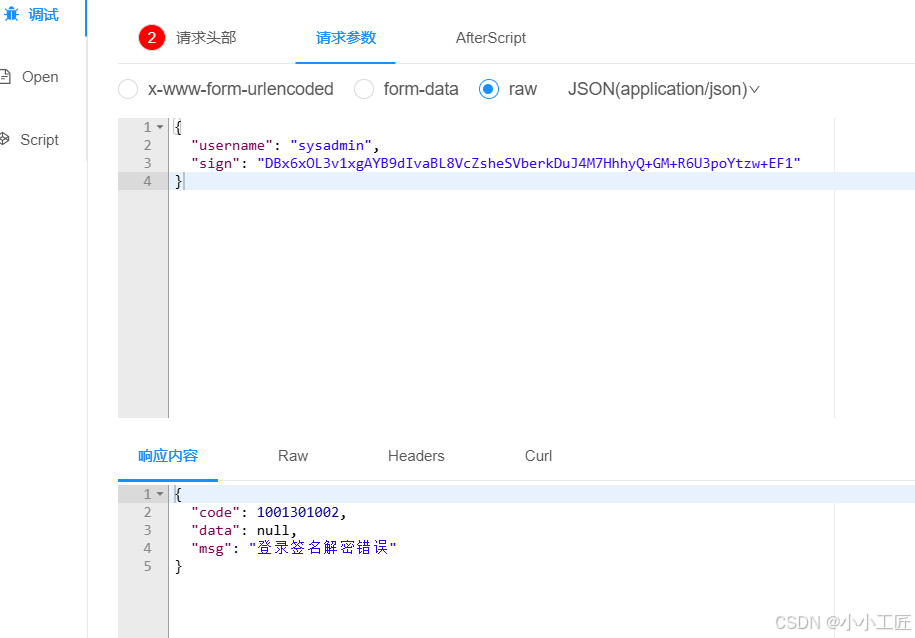This screenshot has height=638, width=915.
Task: Select the x-www-form-urlencoded radio button
Action: click(128, 89)
